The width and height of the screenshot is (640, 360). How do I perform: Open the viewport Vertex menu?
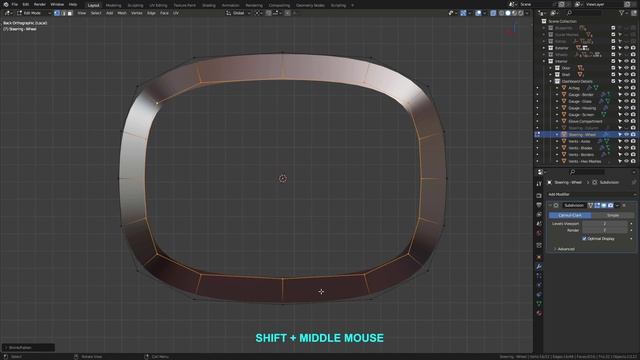(136, 13)
